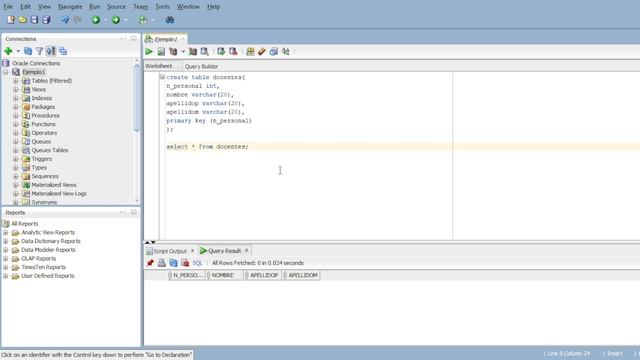This screenshot has width=640, height=360.
Task: Open the Help menu
Action: pos(213,7)
